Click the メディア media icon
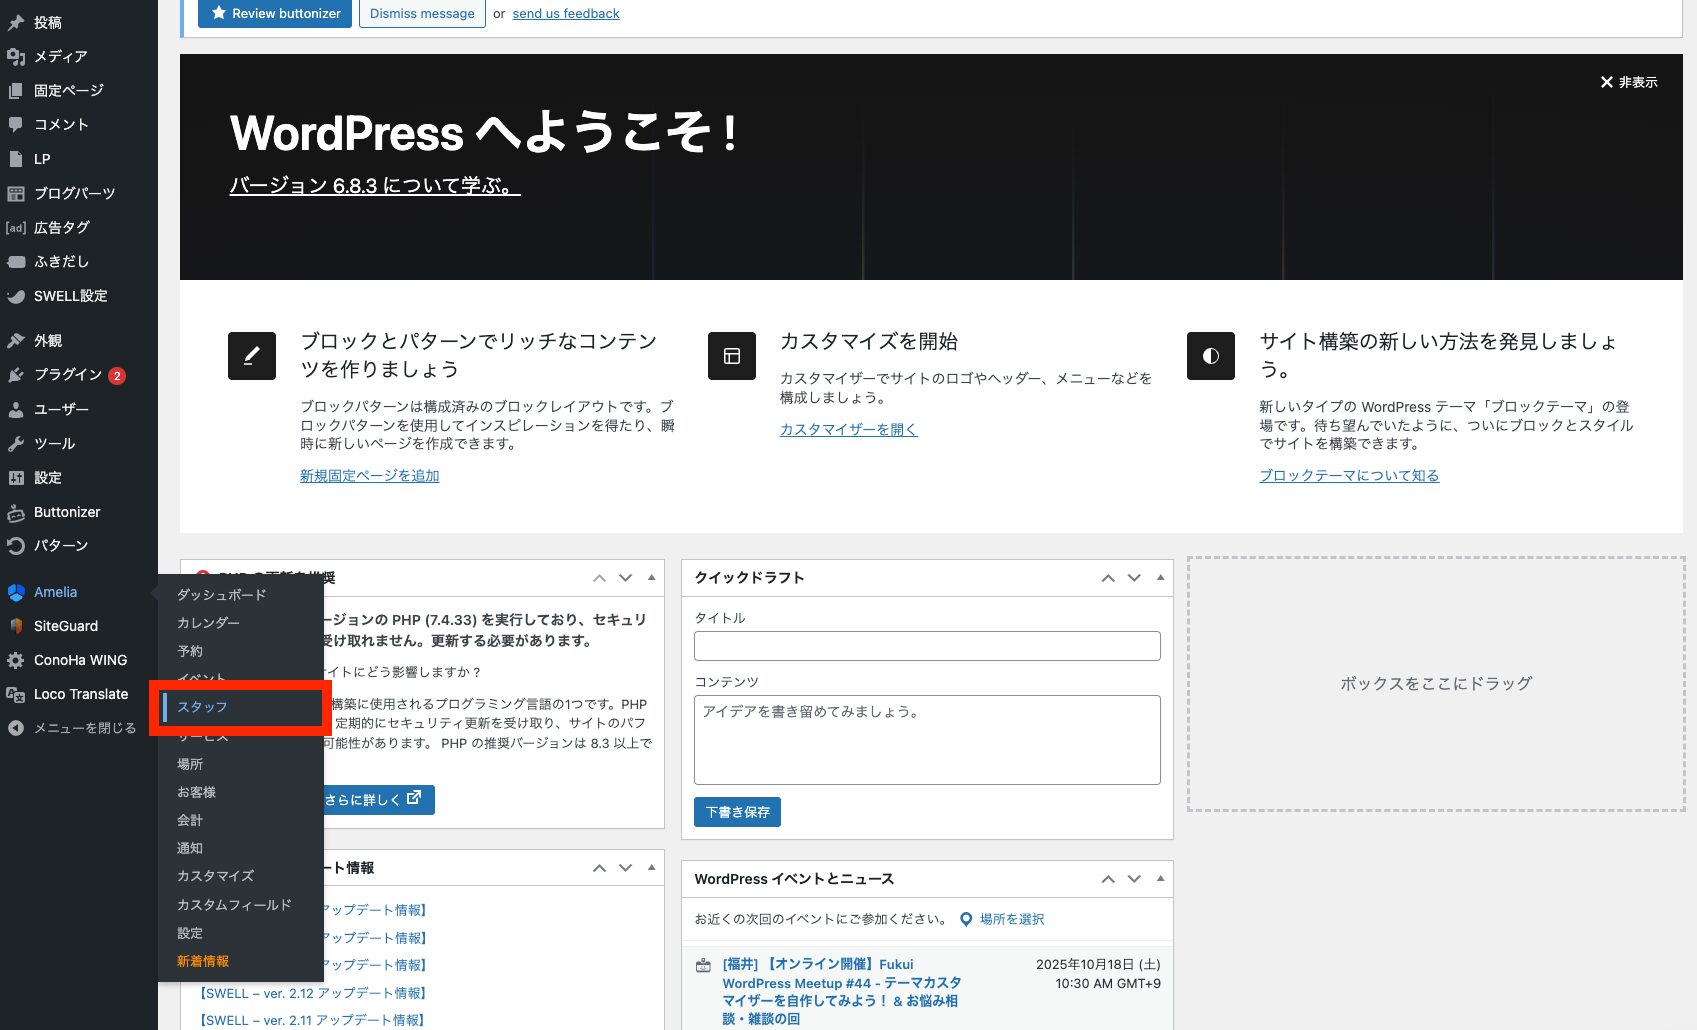Viewport: 1697px width, 1030px height. [x=16, y=57]
